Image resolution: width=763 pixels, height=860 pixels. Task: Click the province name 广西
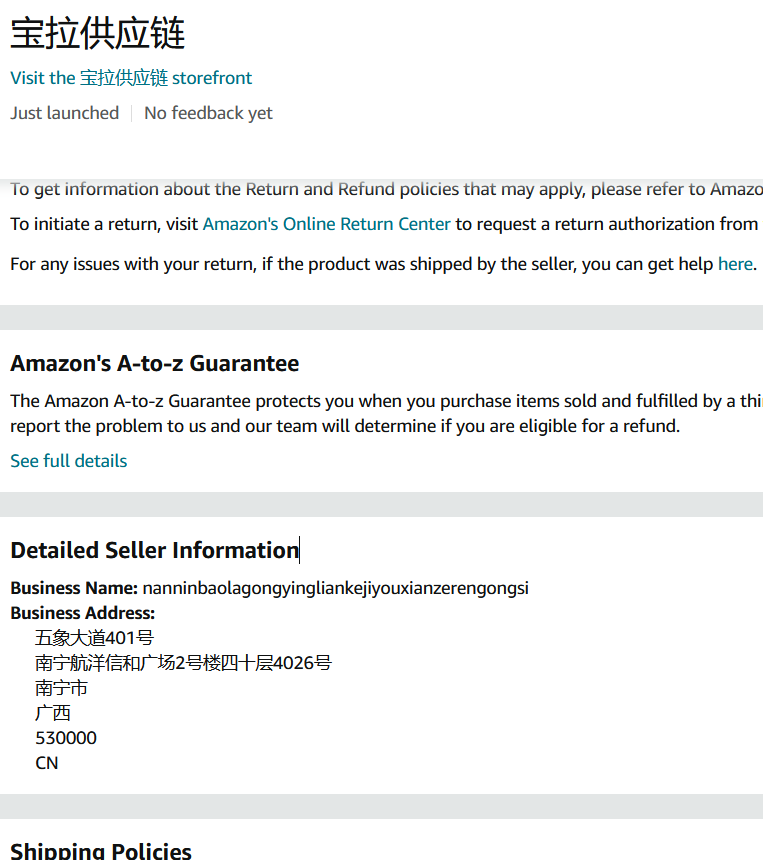[x=53, y=713]
